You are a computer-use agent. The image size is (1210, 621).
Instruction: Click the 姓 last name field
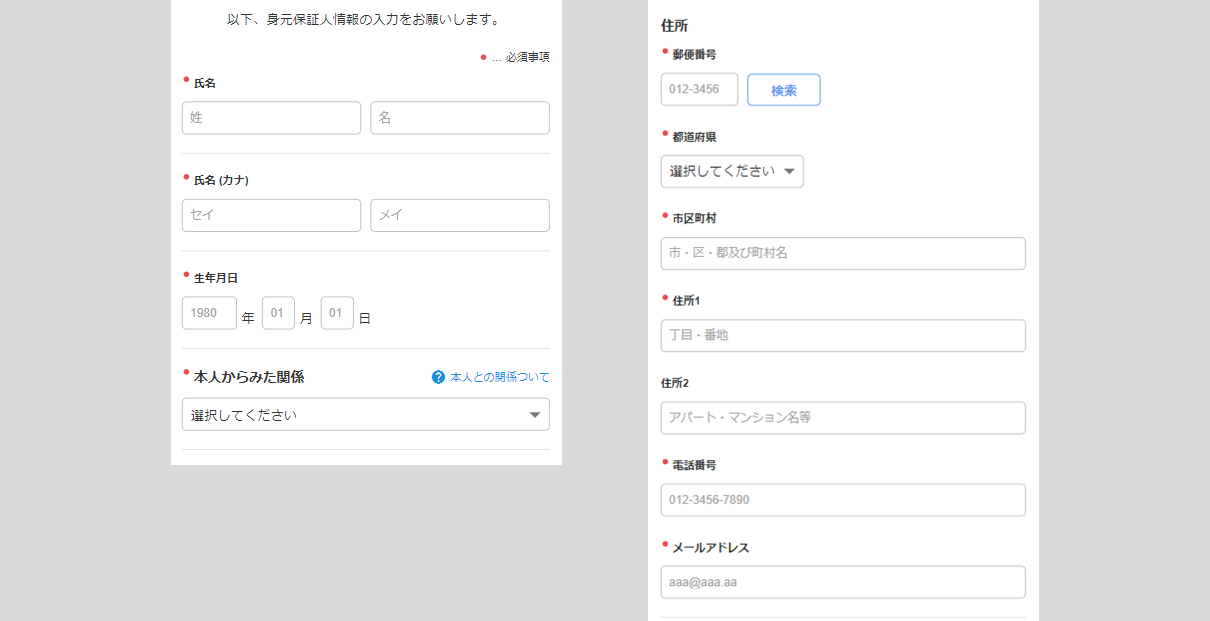click(271, 118)
